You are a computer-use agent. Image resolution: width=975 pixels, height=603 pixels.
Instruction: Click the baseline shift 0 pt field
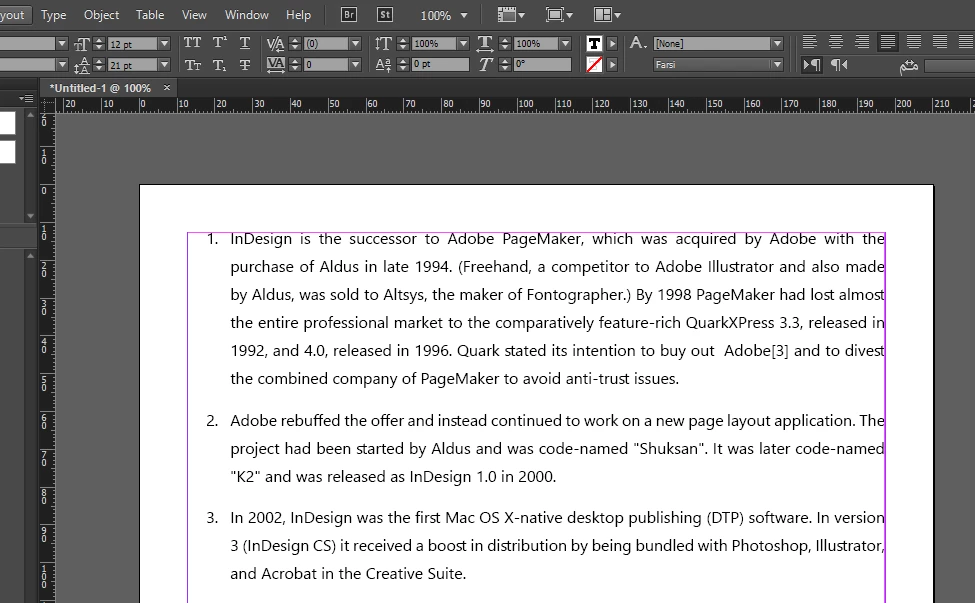440,65
